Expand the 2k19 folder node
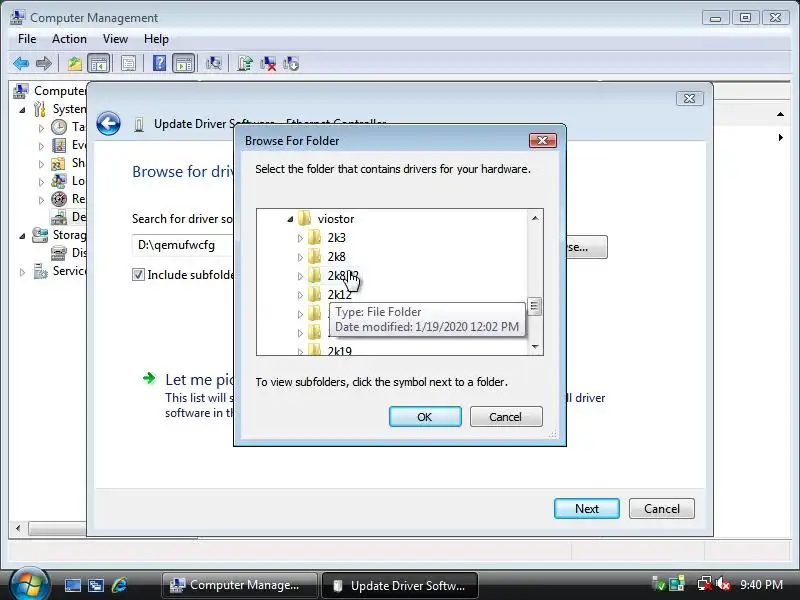 (x=300, y=351)
